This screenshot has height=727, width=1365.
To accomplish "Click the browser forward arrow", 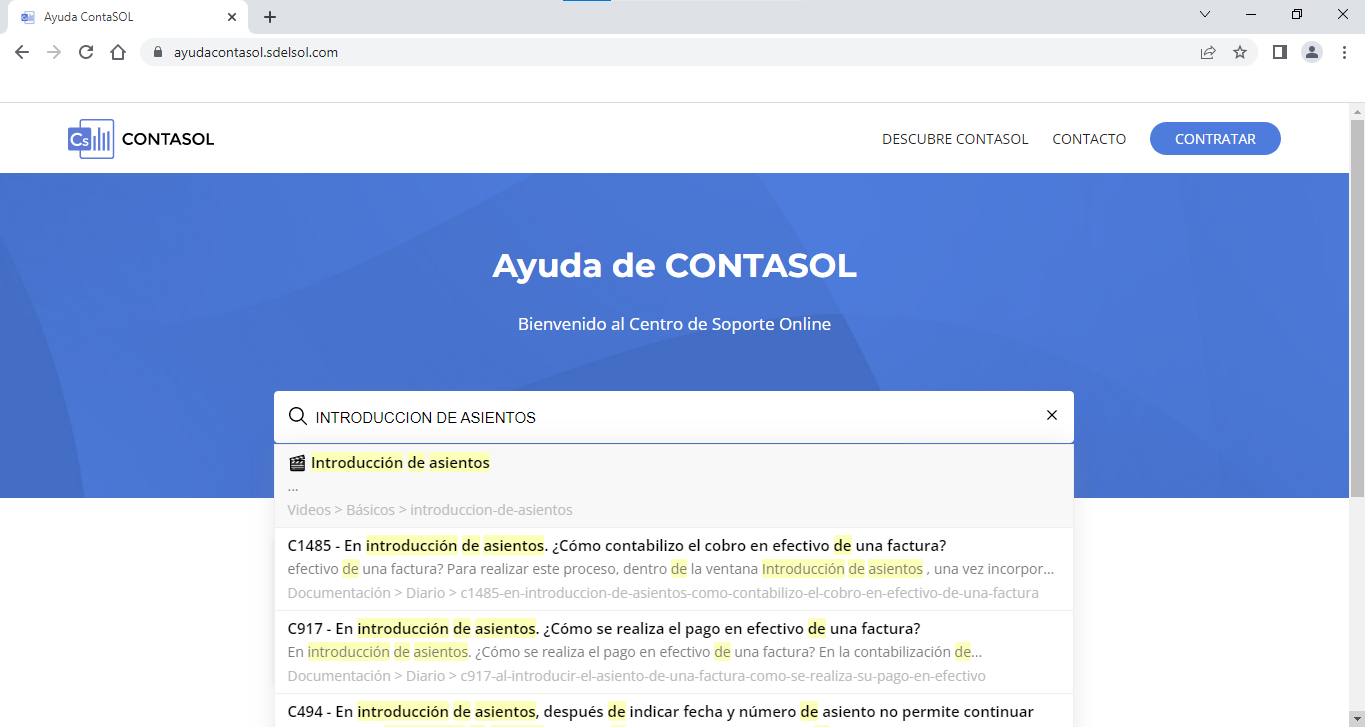I will (54, 52).
